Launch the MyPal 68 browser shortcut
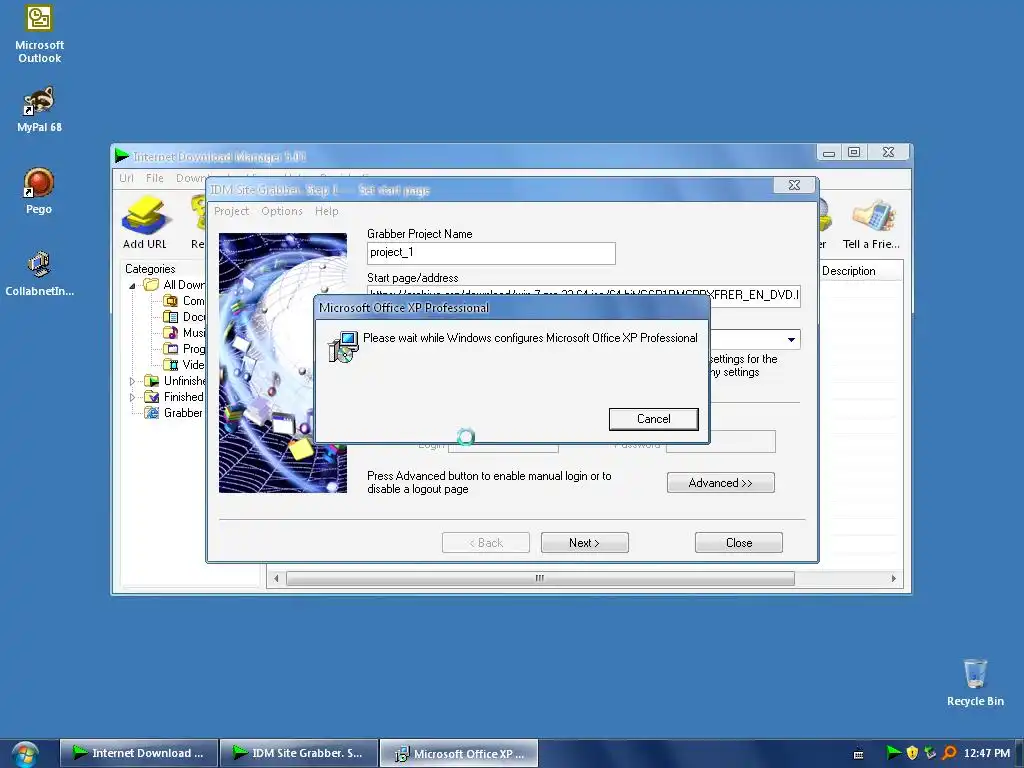Viewport: 1024px width, 768px height. [x=39, y=108]
